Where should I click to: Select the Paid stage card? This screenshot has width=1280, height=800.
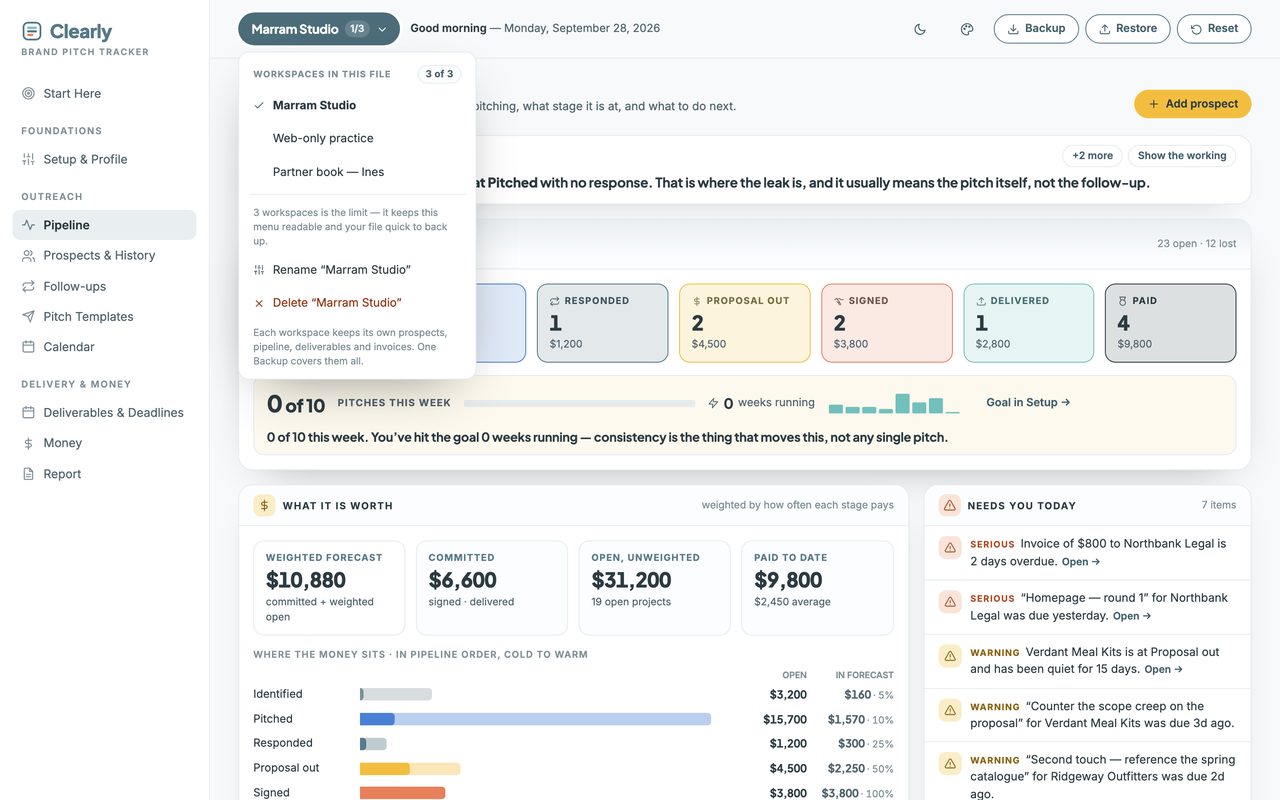[x=1170, y=323]
